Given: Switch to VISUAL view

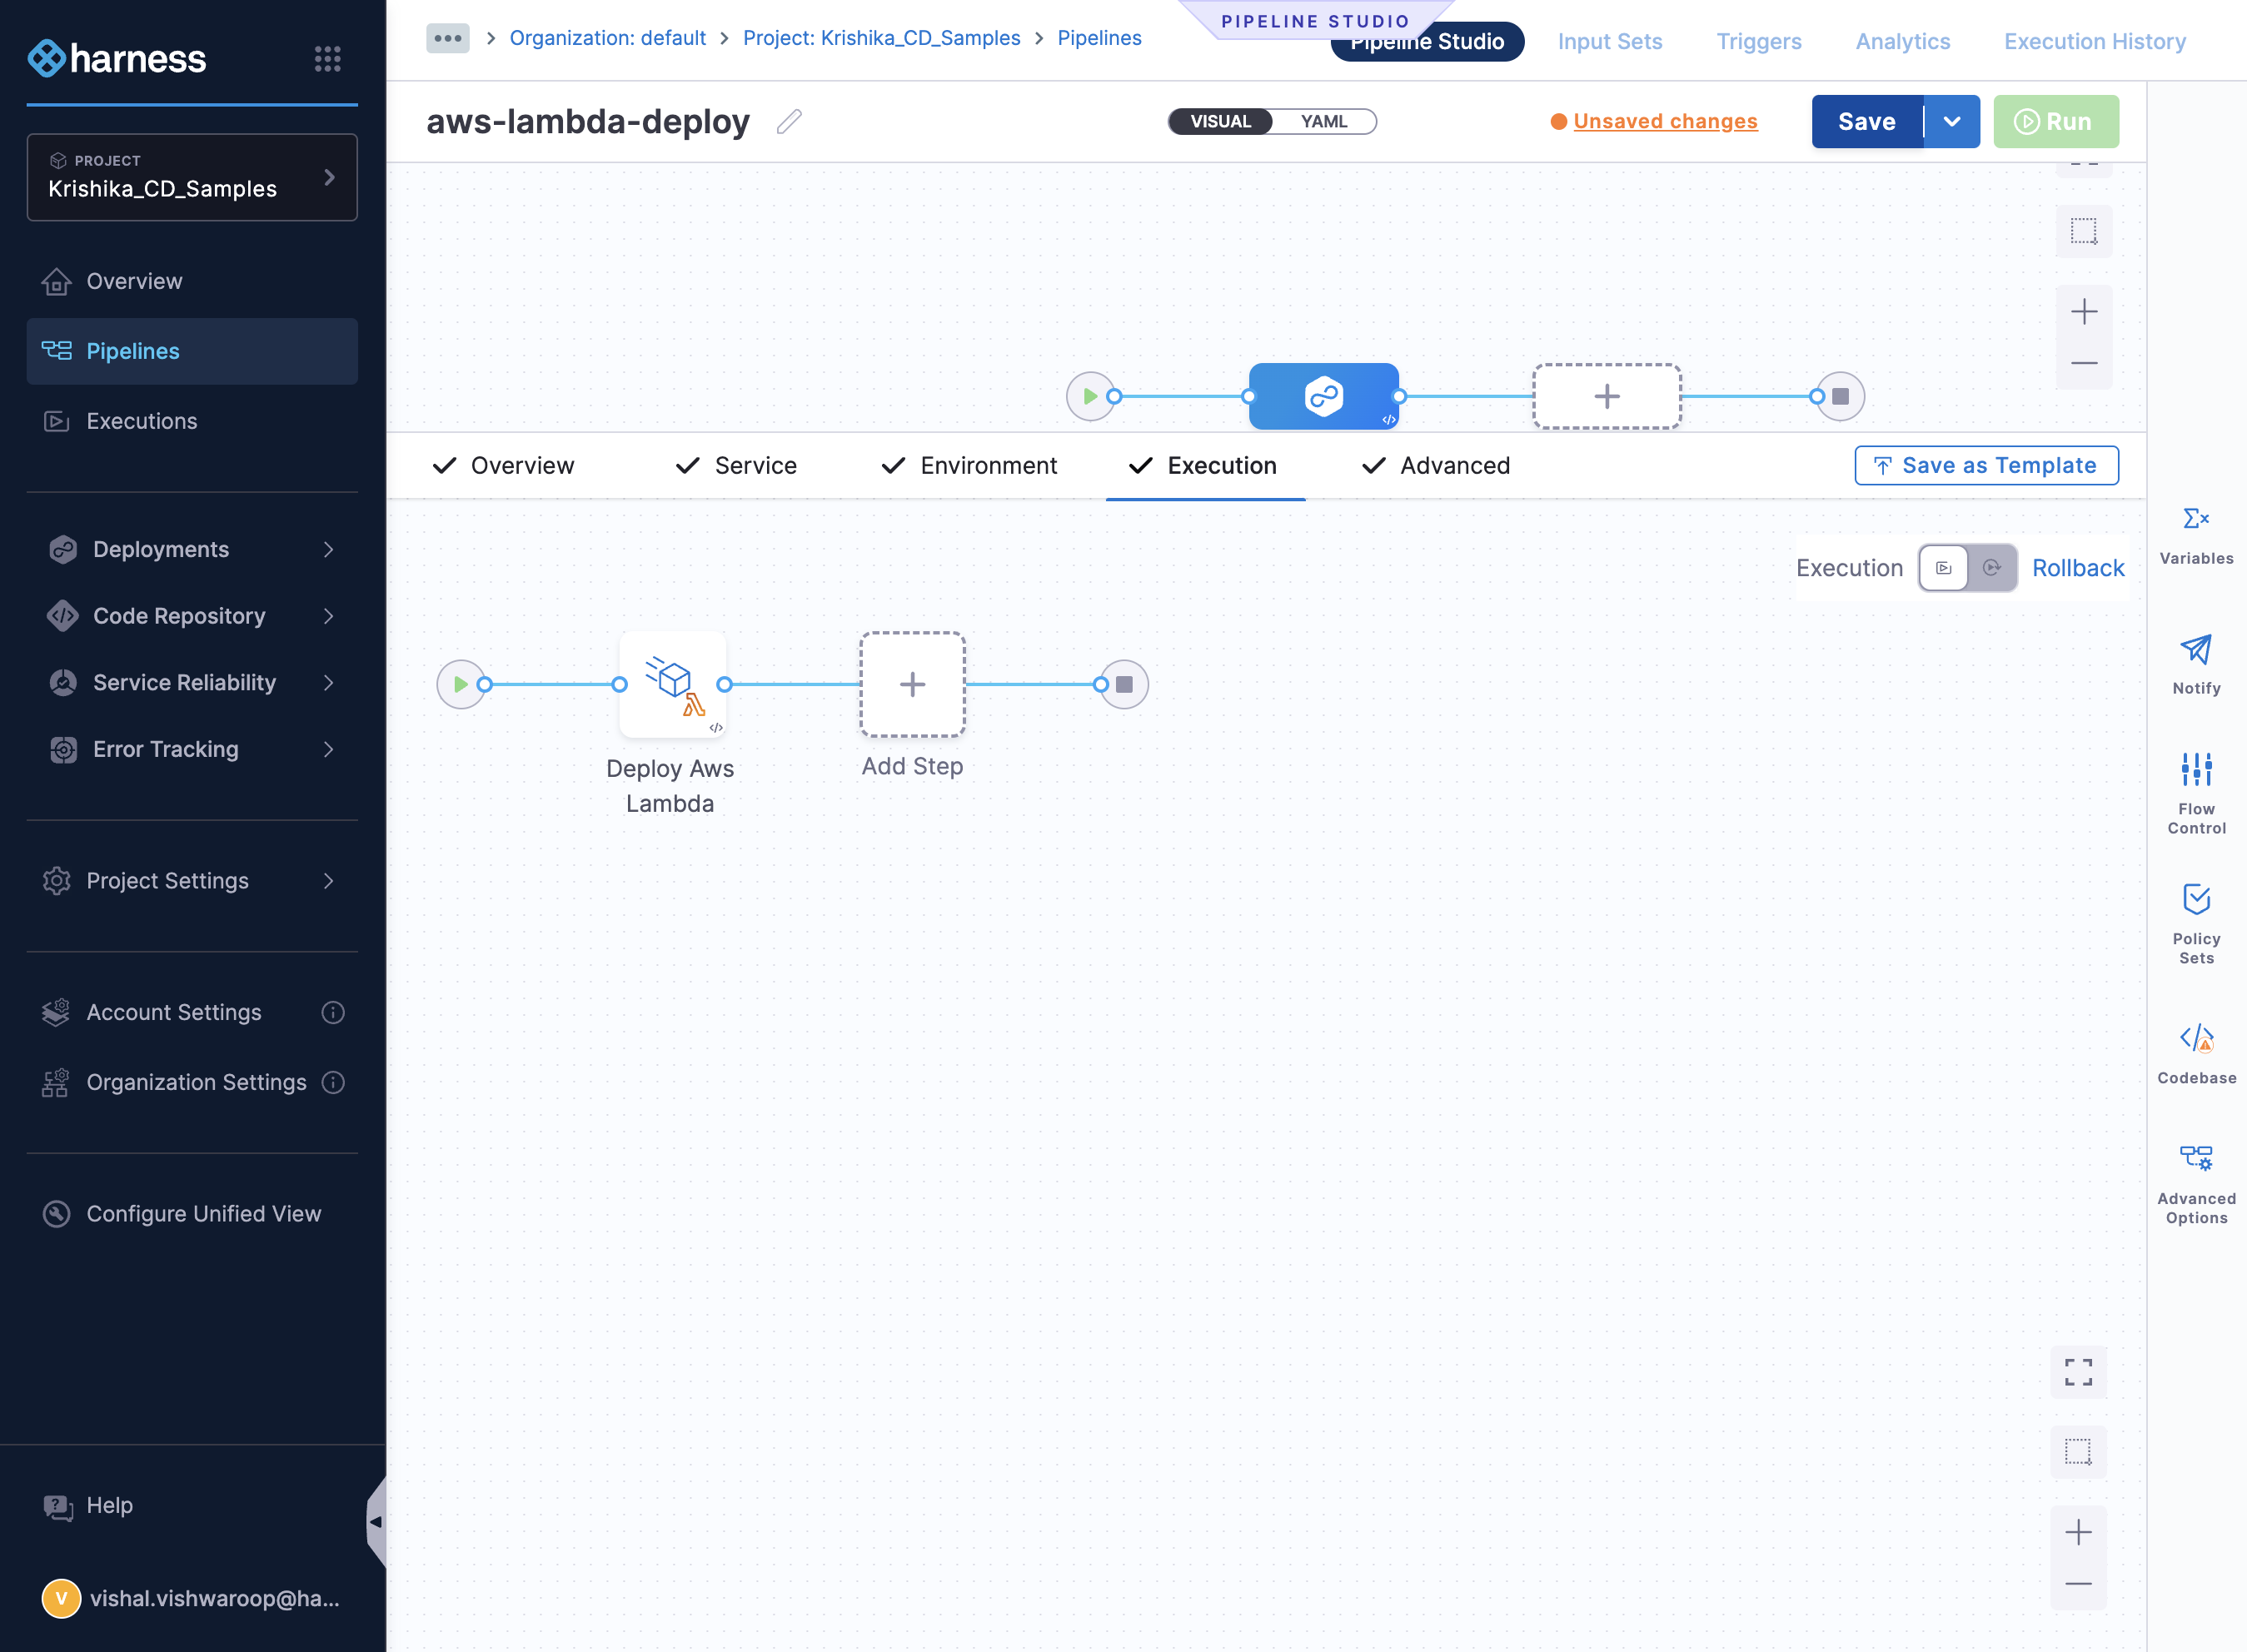Looking at the screenshot, I should (1220, 121).
